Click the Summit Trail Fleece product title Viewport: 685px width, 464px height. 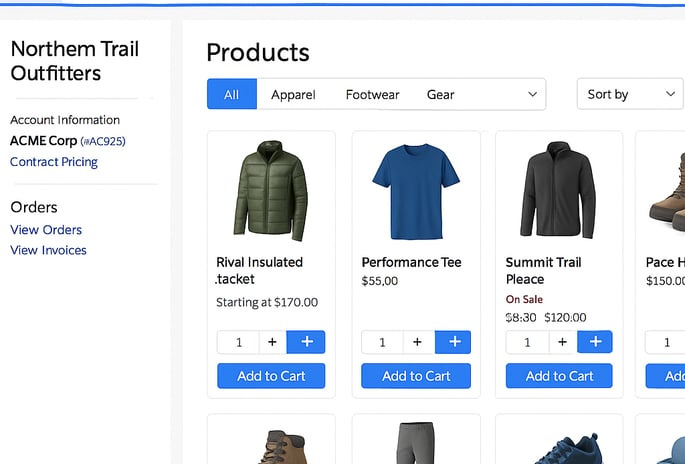click(x=543, y=270)
